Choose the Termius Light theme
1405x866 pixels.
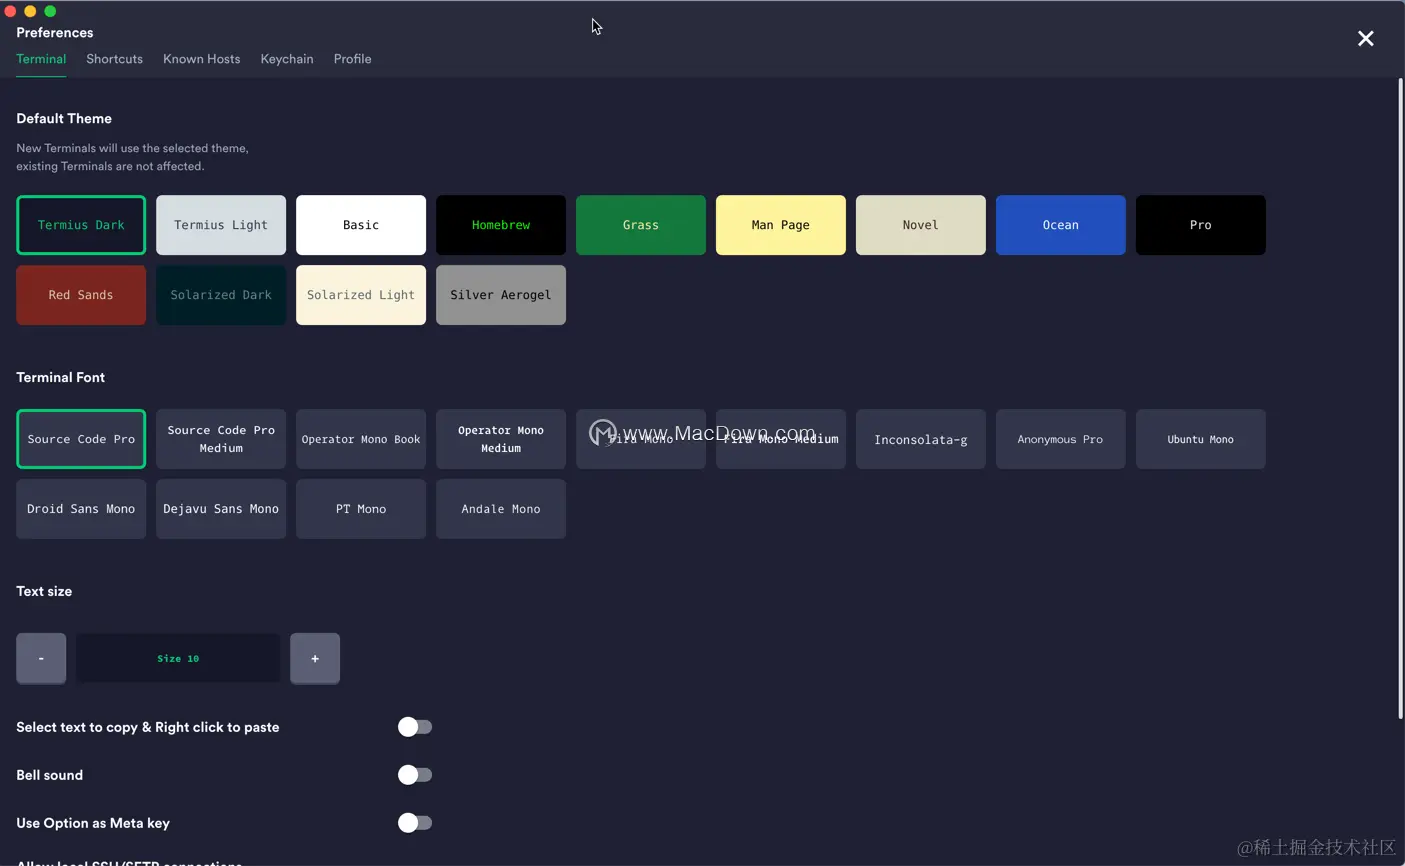[221, 225]
